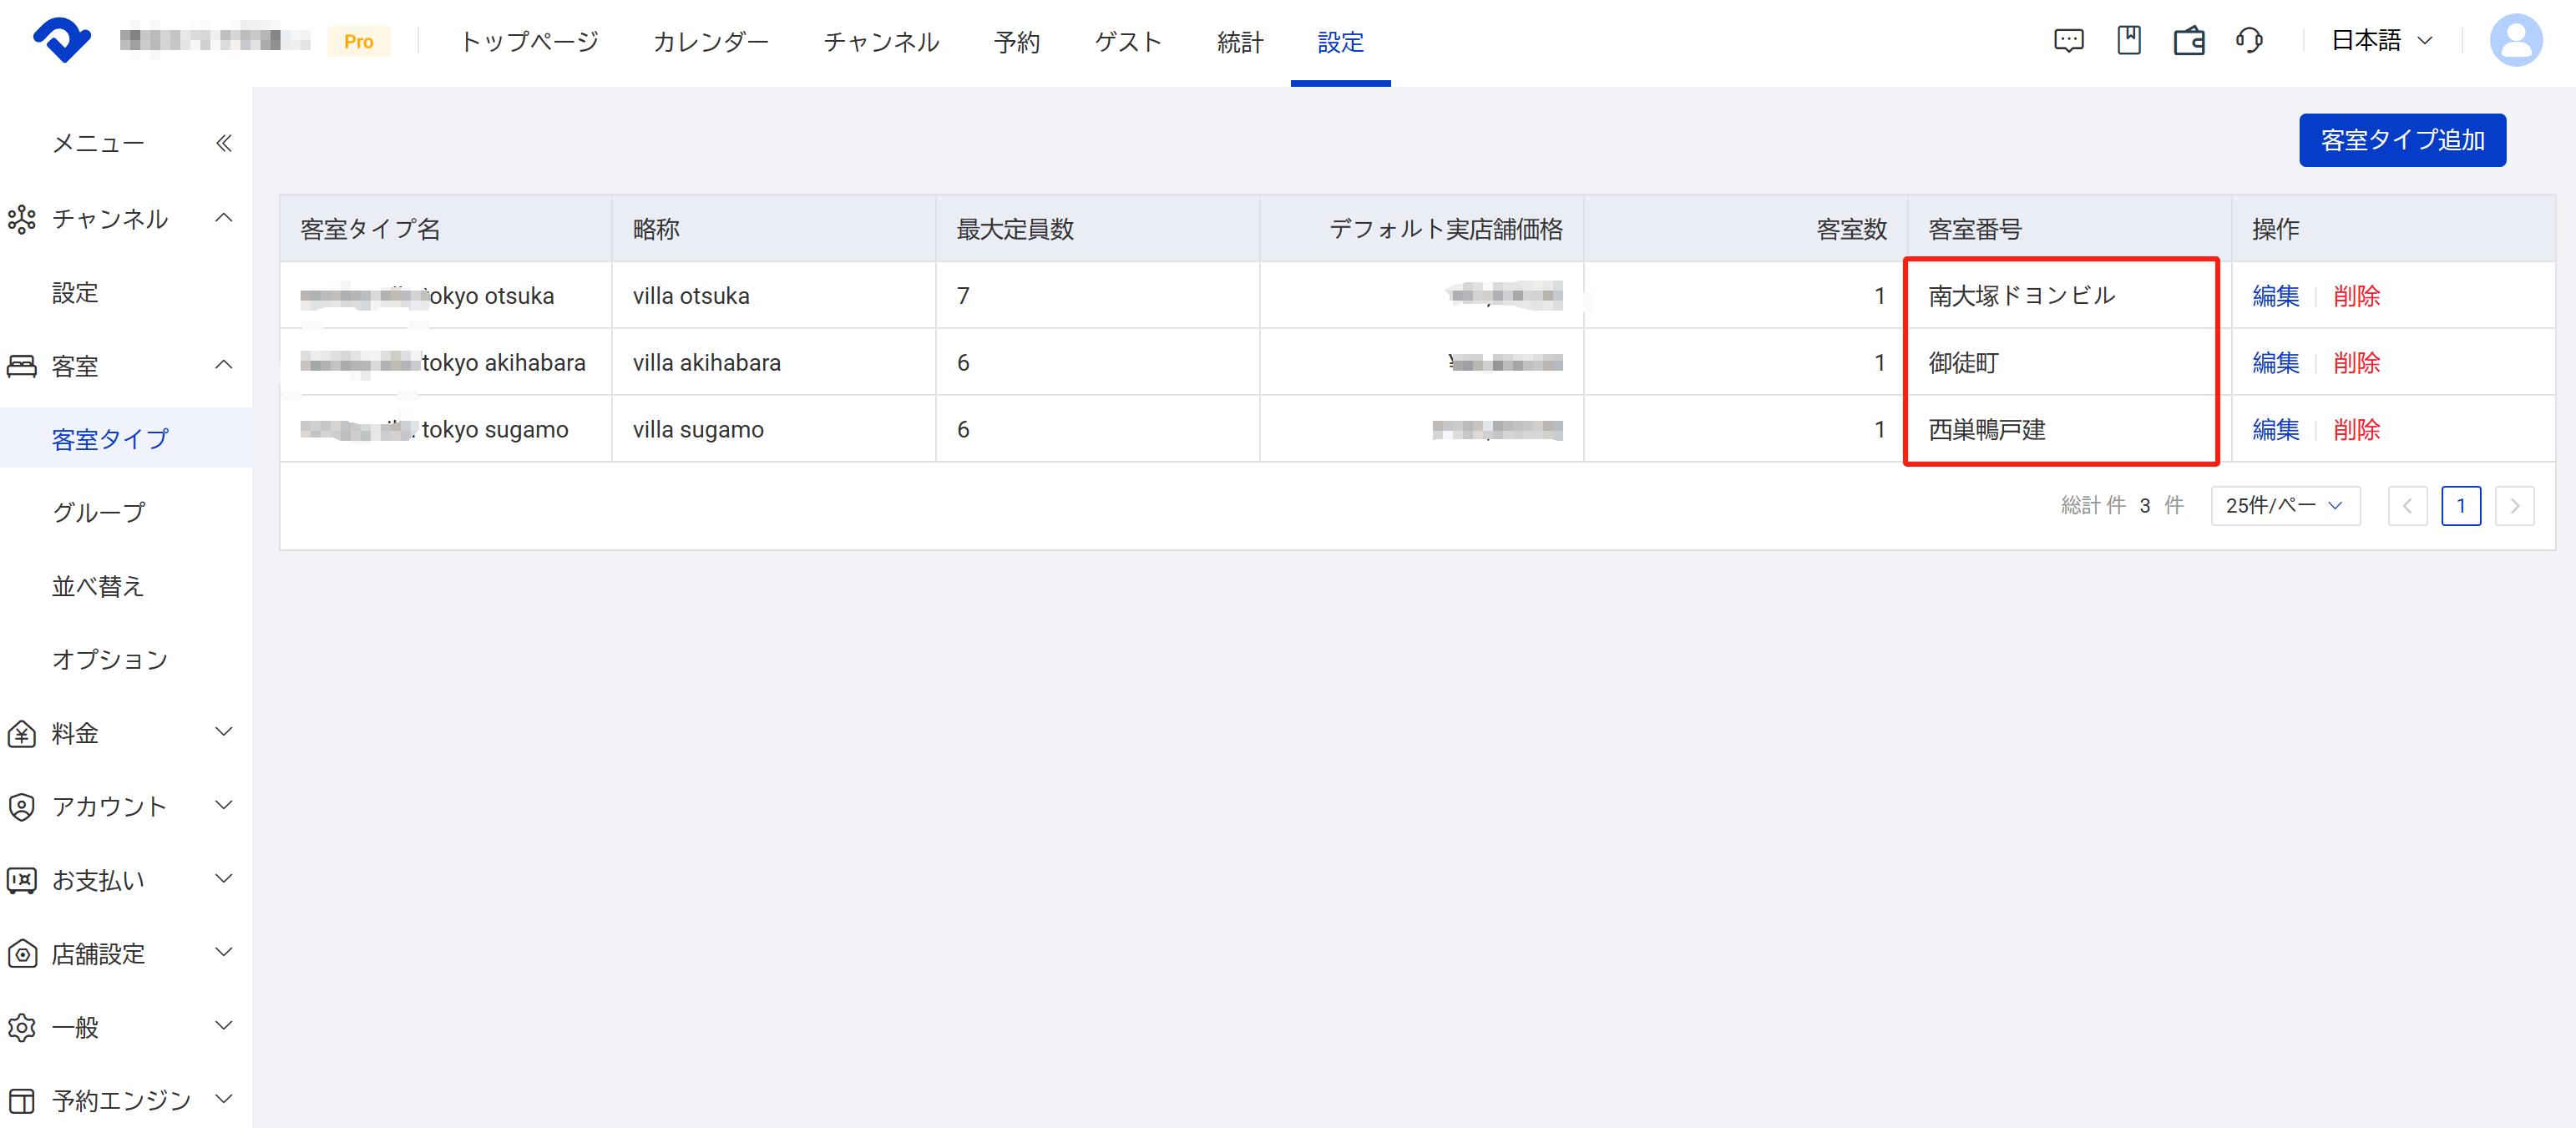Delete the villa akihabara room type
The image size is (2576, 1128).
coord(2356,363)
